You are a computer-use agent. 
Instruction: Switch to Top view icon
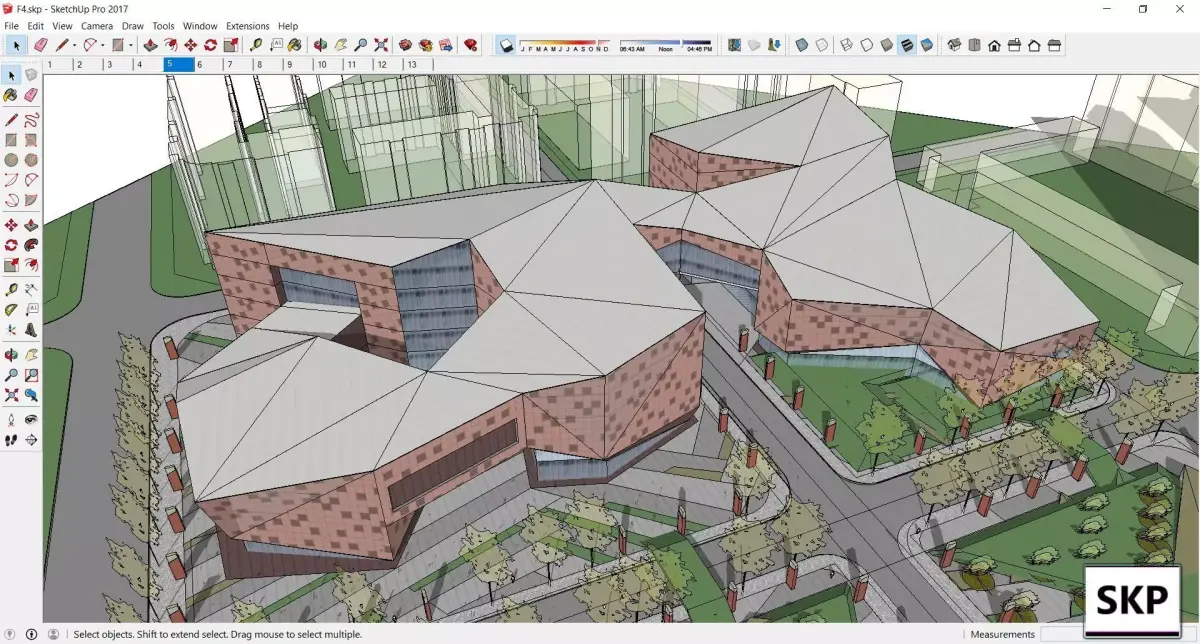974,45
